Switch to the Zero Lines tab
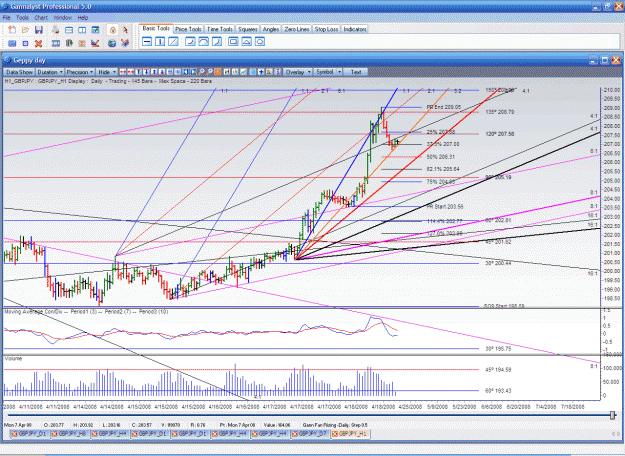The width and height of the screenshot is (625, 456). pyautogui.click(x=297, y=29)
